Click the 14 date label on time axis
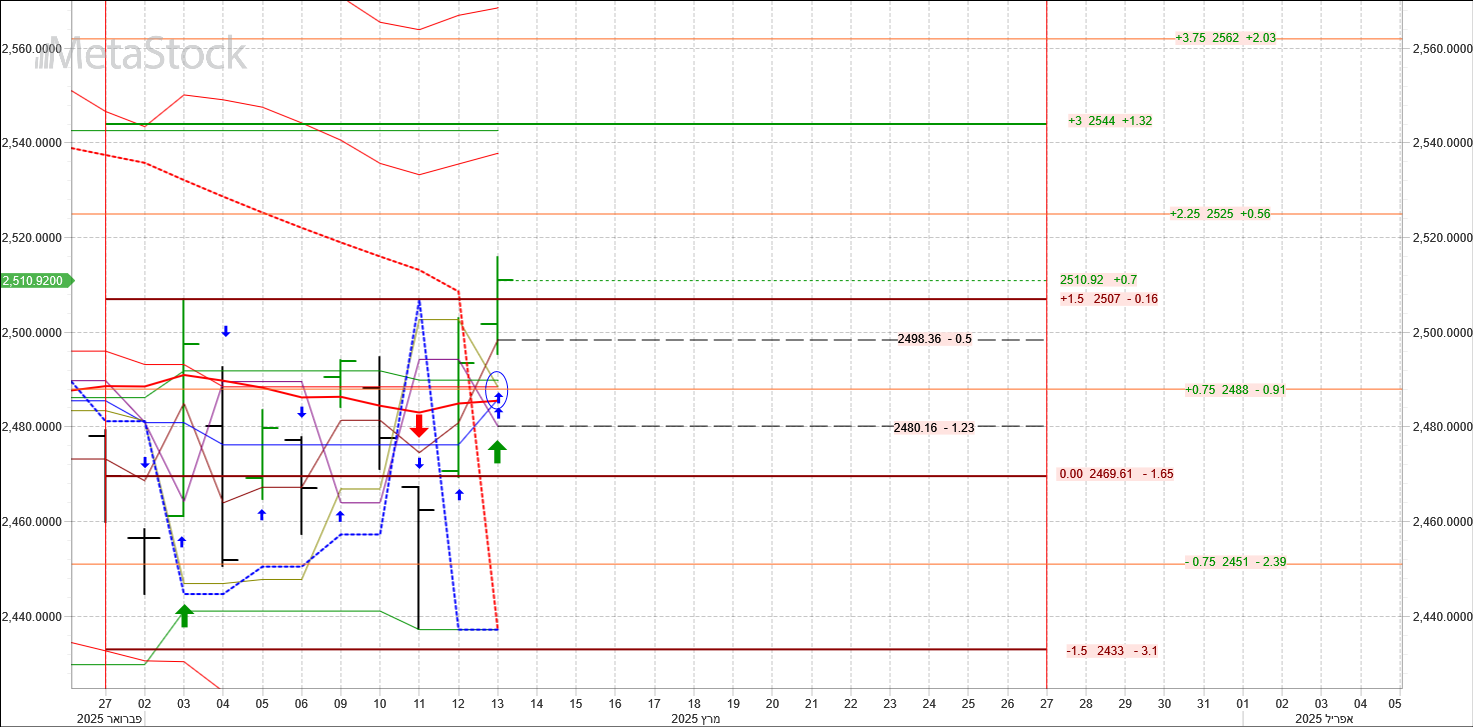Image resolution: width=1473 pixels, height=727 pixels. [537, 704]
